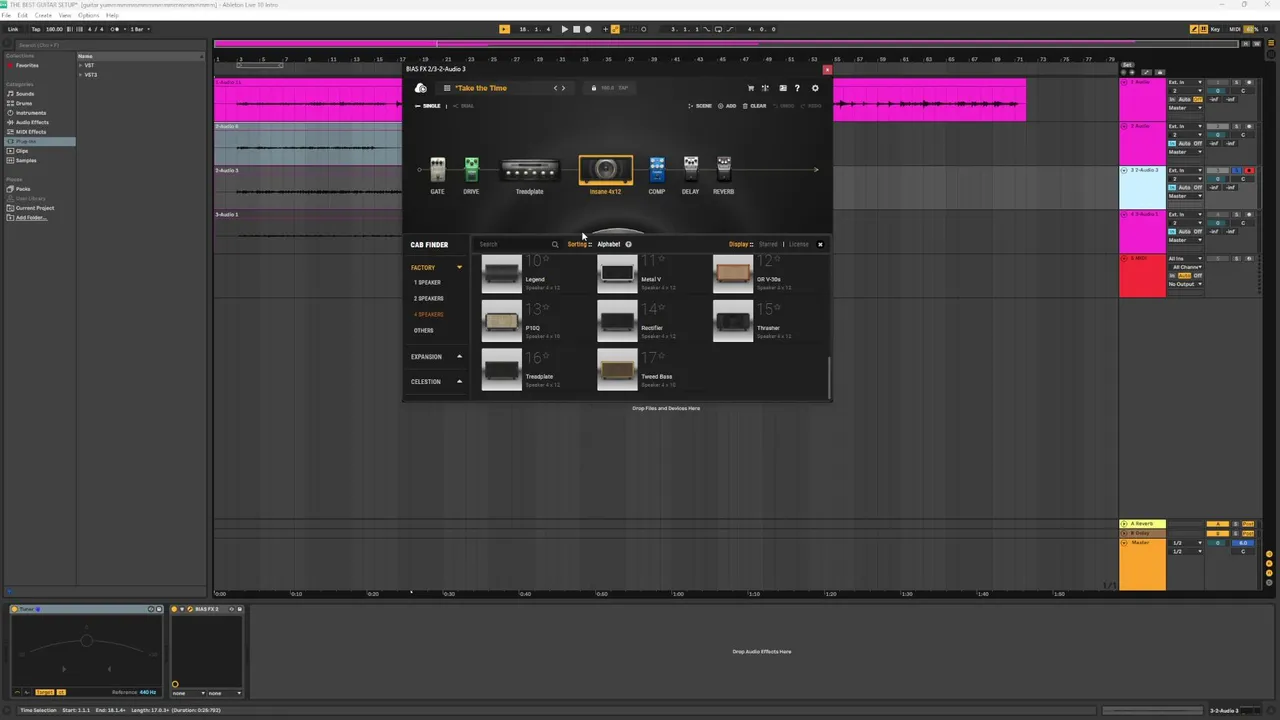Click Stop in Ableton transport
Viewport: 1280px width, 720px height.
pyautogui.click(x=576, y=29)
